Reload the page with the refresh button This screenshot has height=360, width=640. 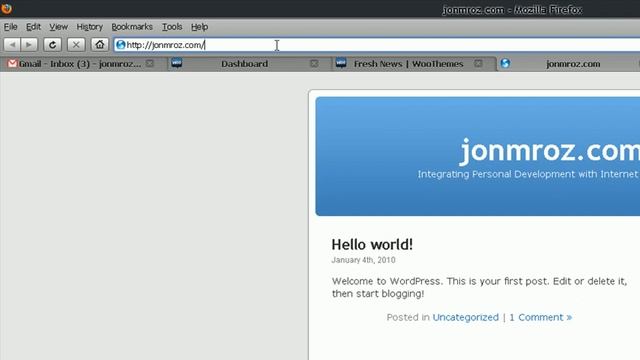[x=52, y=44]
